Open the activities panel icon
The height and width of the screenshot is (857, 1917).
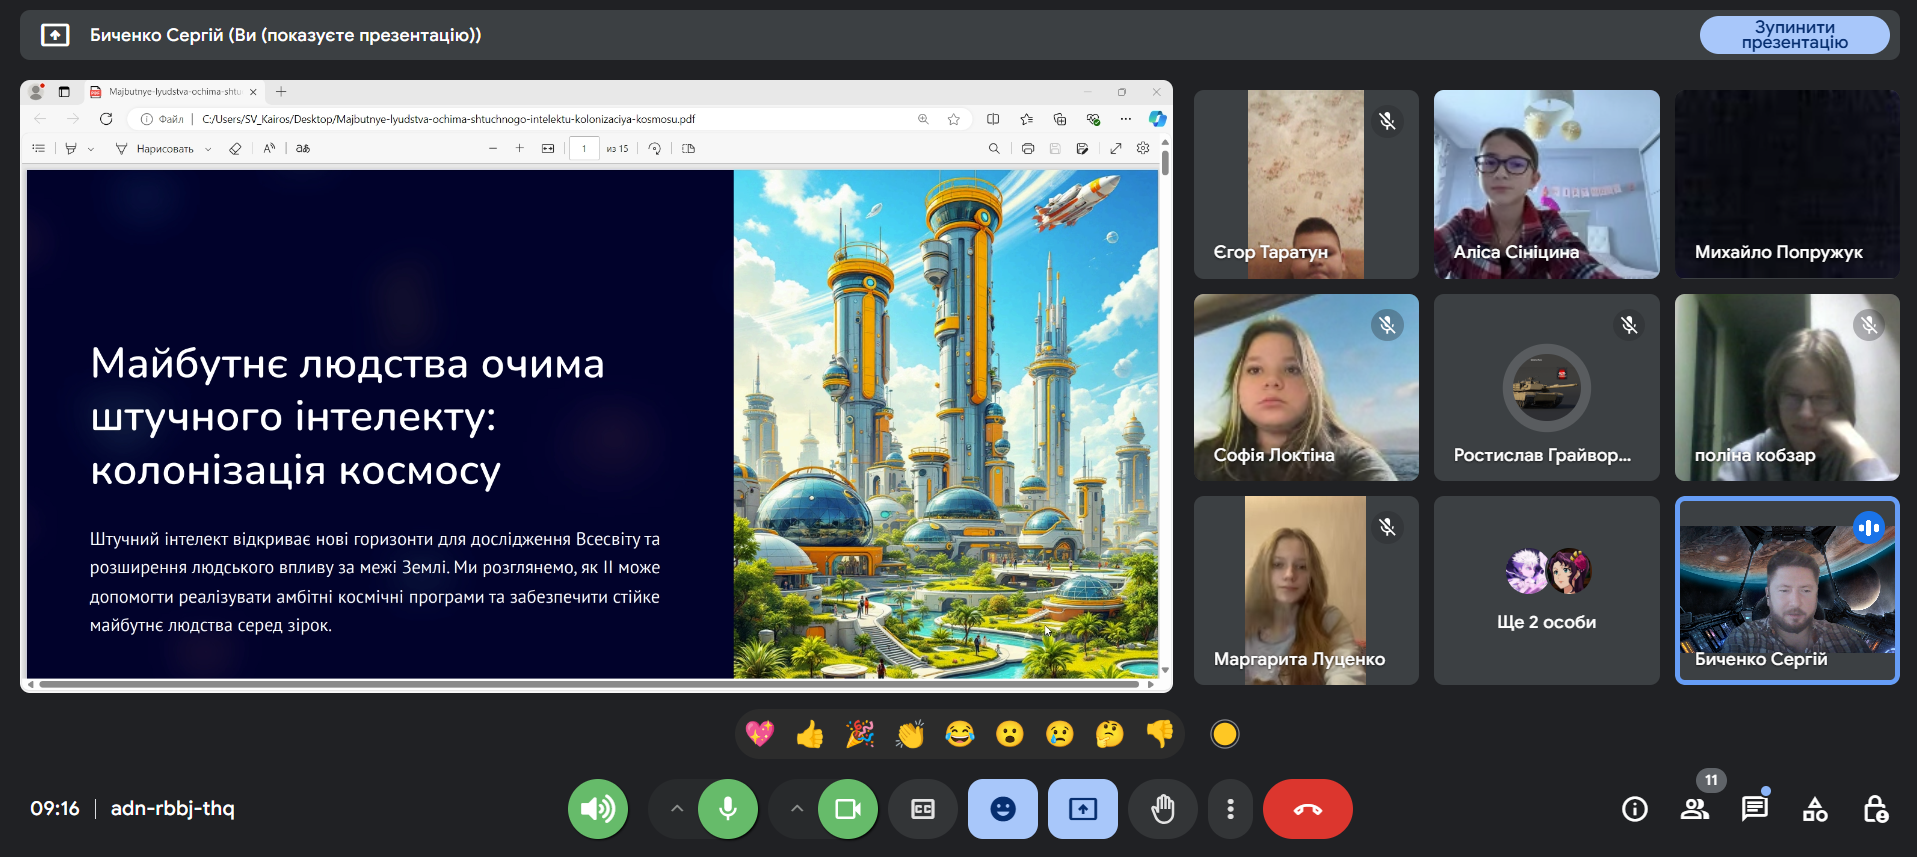click(1815, 809)
